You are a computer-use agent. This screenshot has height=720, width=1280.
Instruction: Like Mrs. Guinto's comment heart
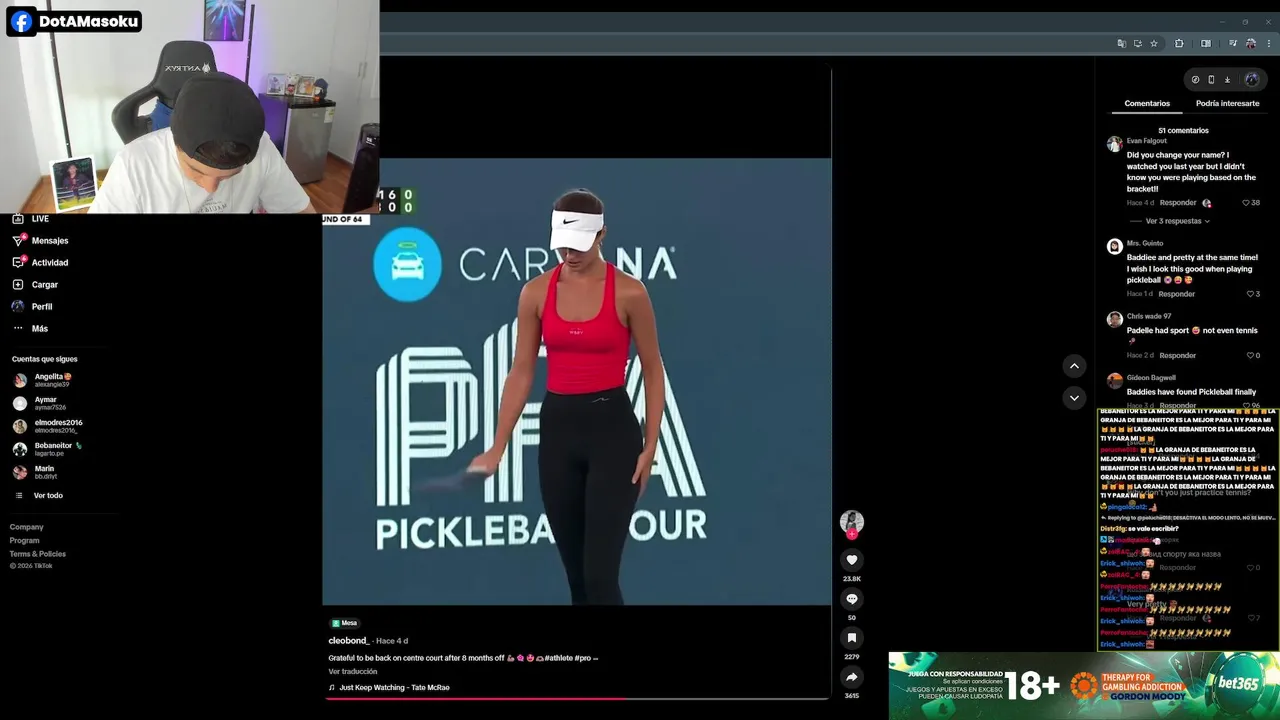[x=1250, y=294]
